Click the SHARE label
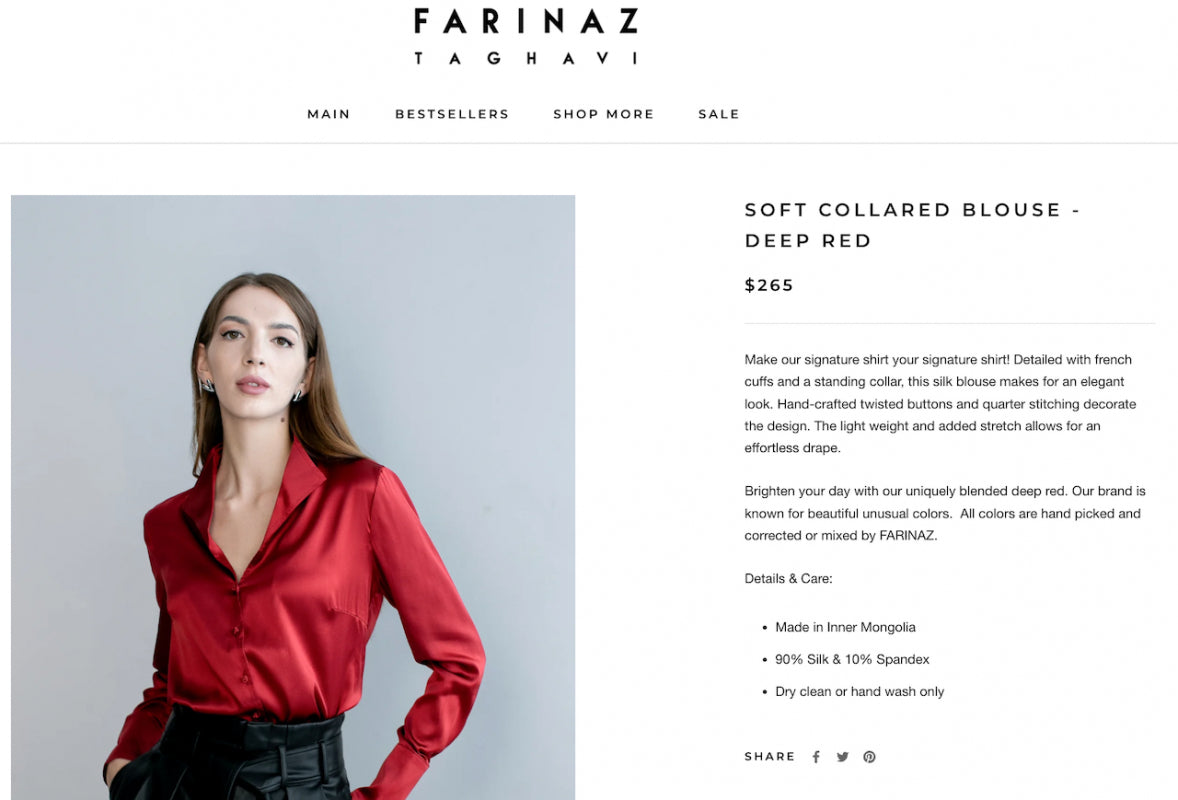This screenshot has height=800, width=1178. point(770,757)
